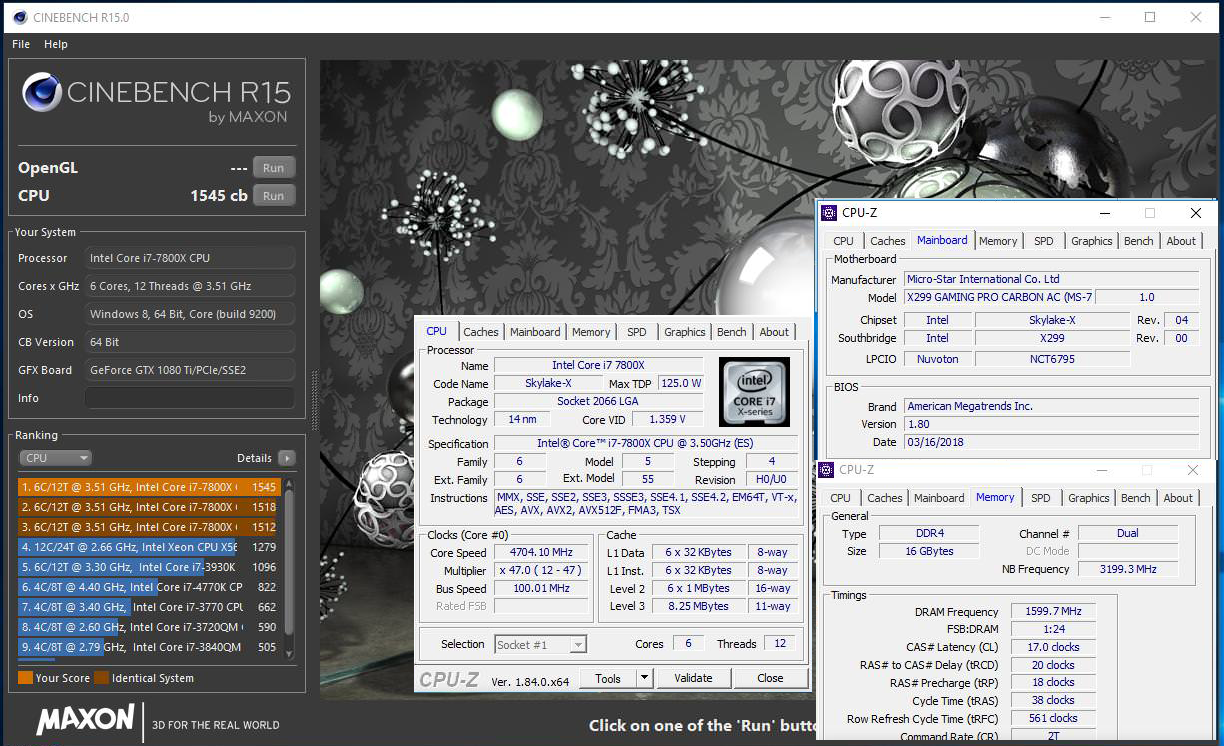Click the CPU-Z icon in Memory window title

826,470
